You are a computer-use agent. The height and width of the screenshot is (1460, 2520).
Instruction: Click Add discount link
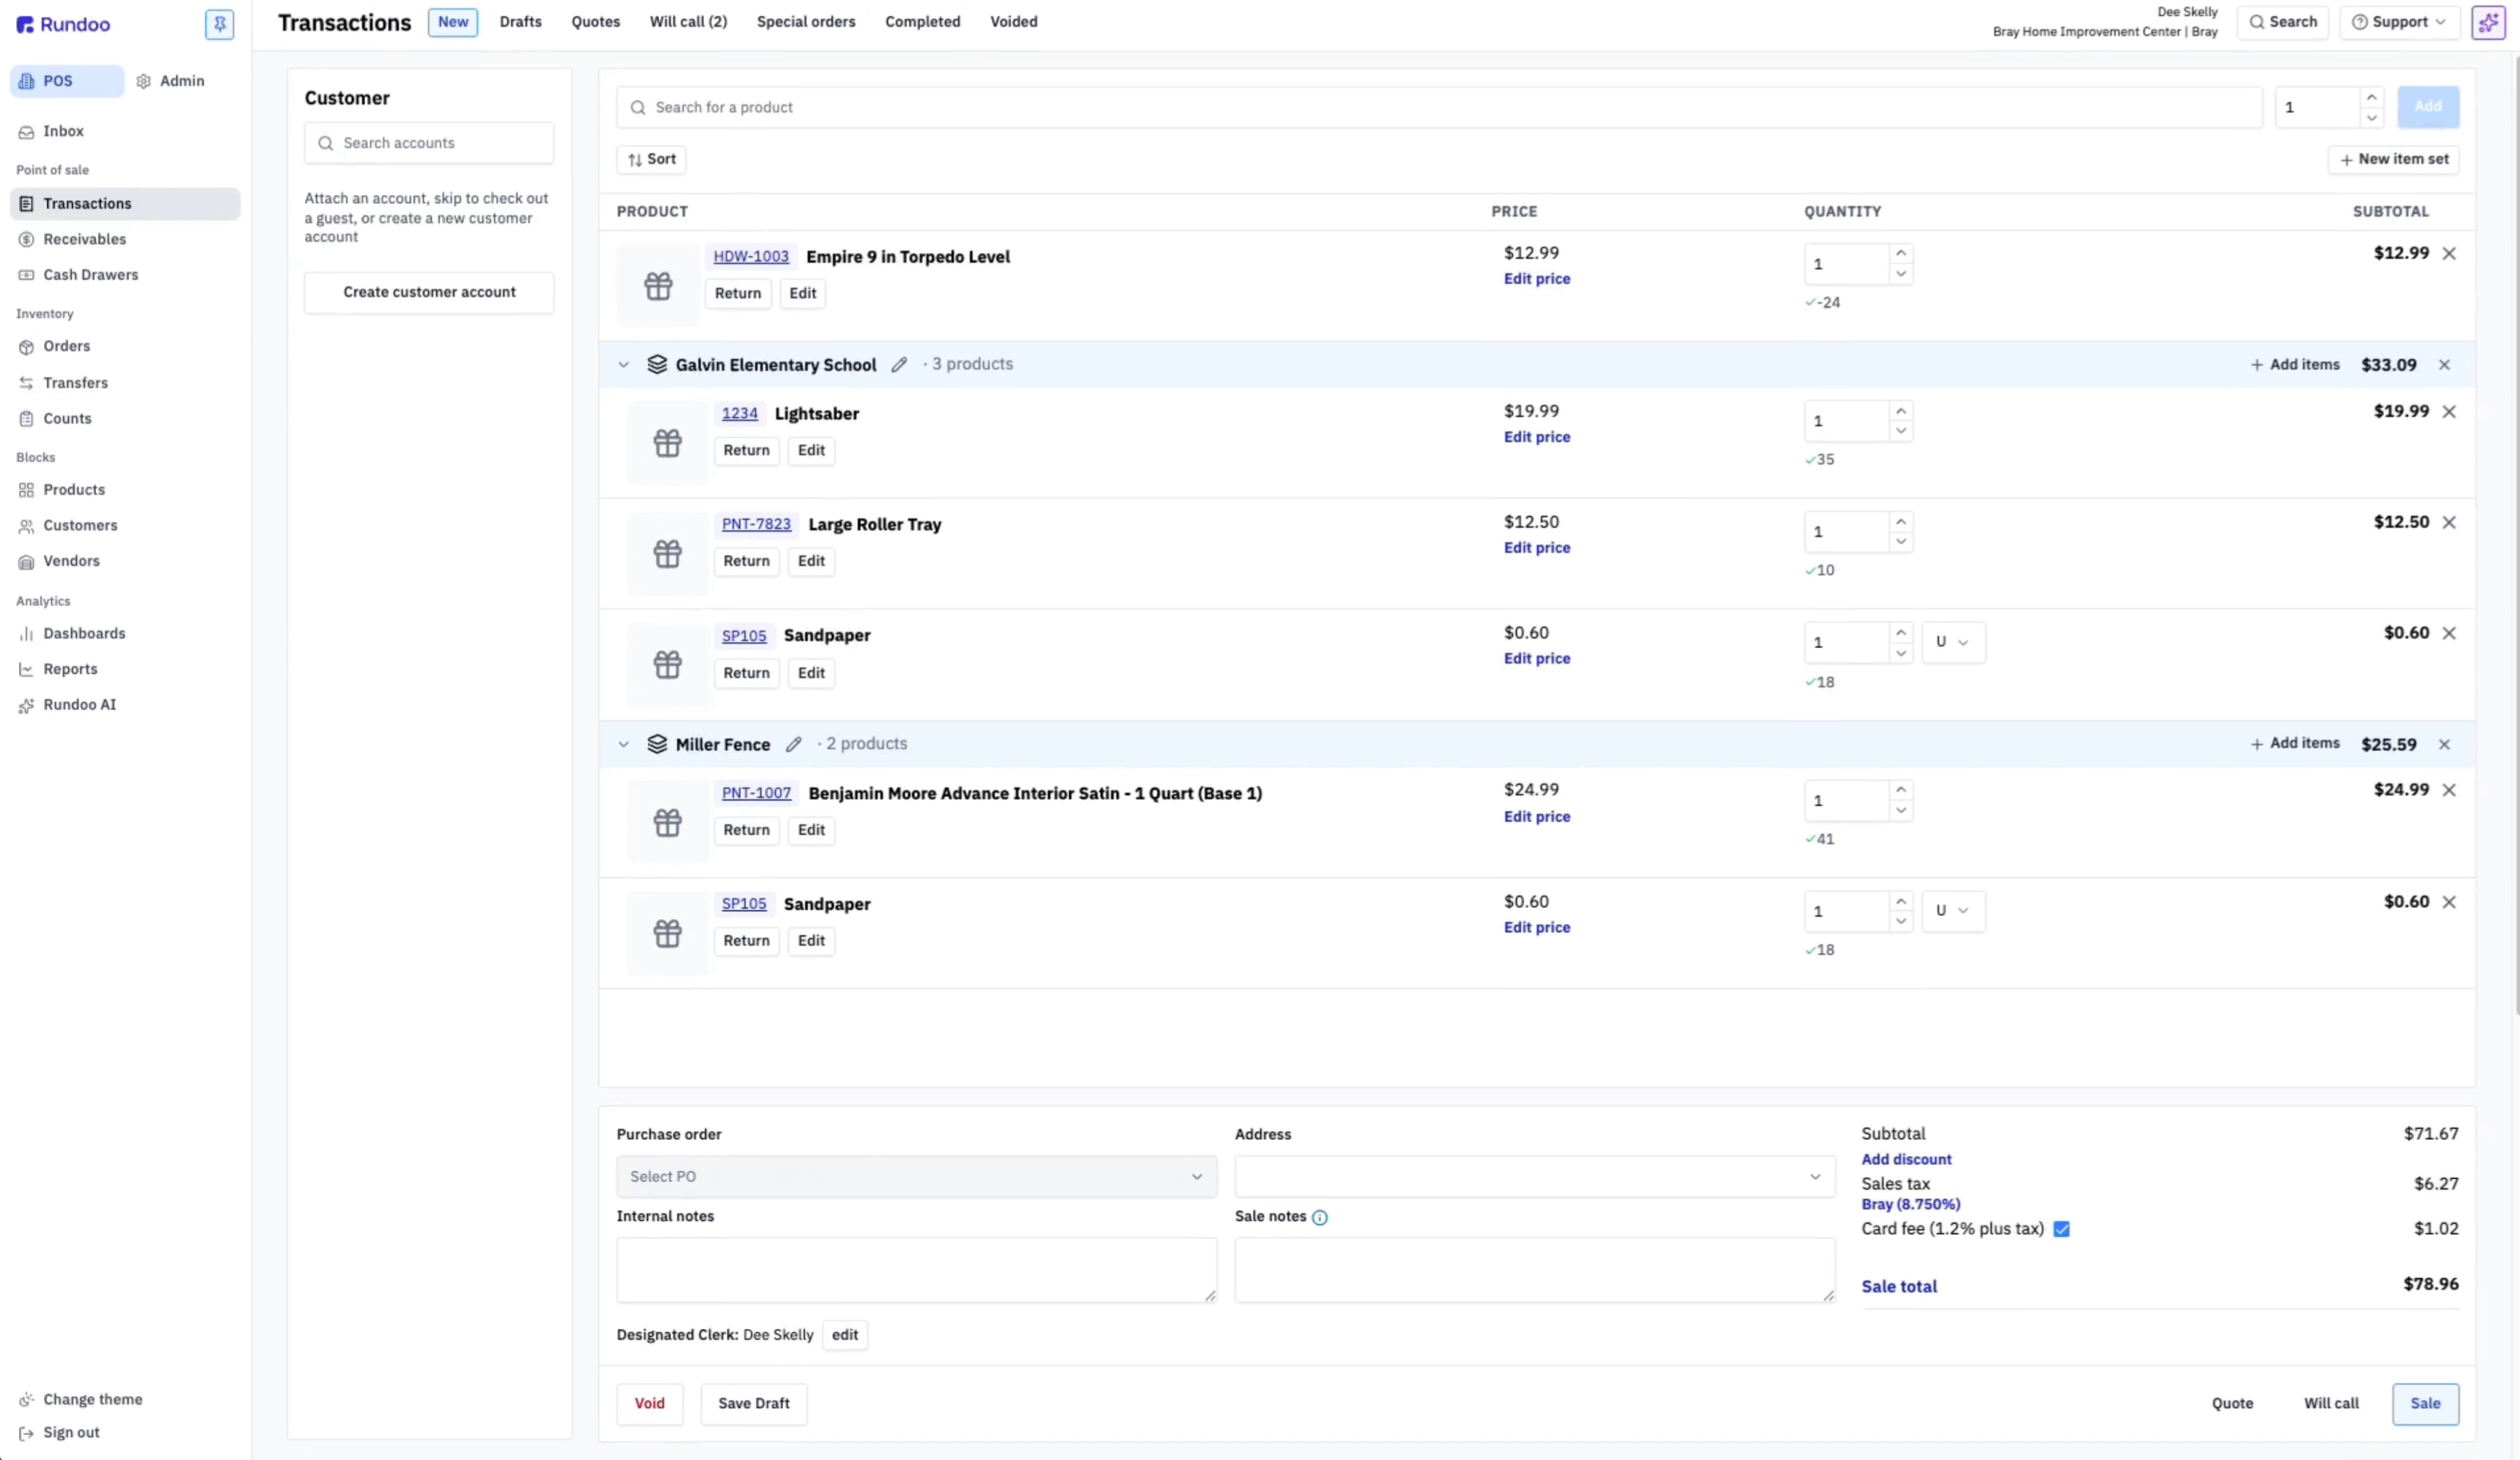(x=1906, y=1160)
